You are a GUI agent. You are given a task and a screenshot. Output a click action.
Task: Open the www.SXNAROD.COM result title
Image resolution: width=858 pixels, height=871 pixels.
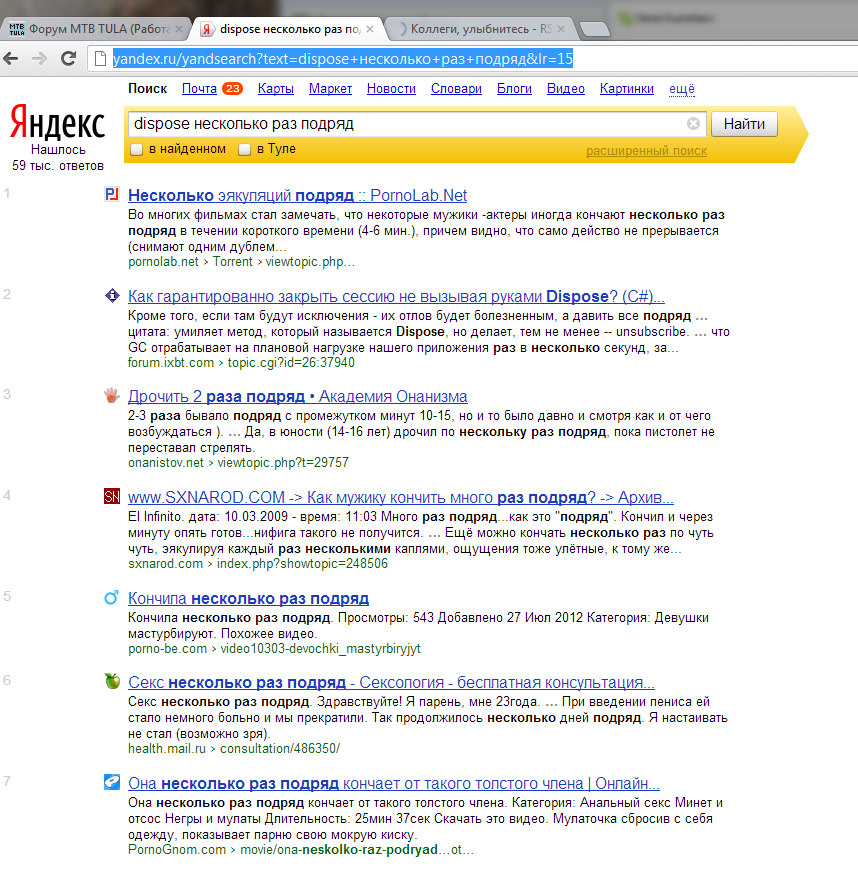point(401,497)
